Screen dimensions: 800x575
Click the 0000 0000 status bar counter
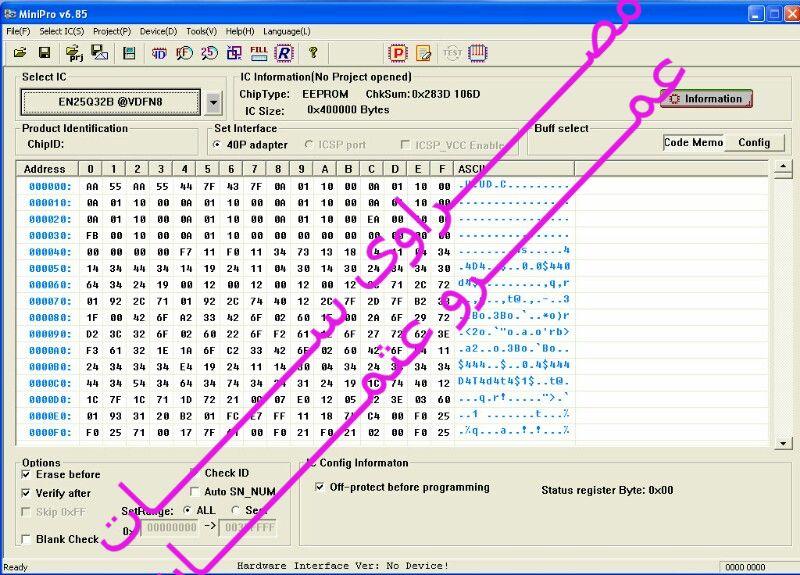745,567
